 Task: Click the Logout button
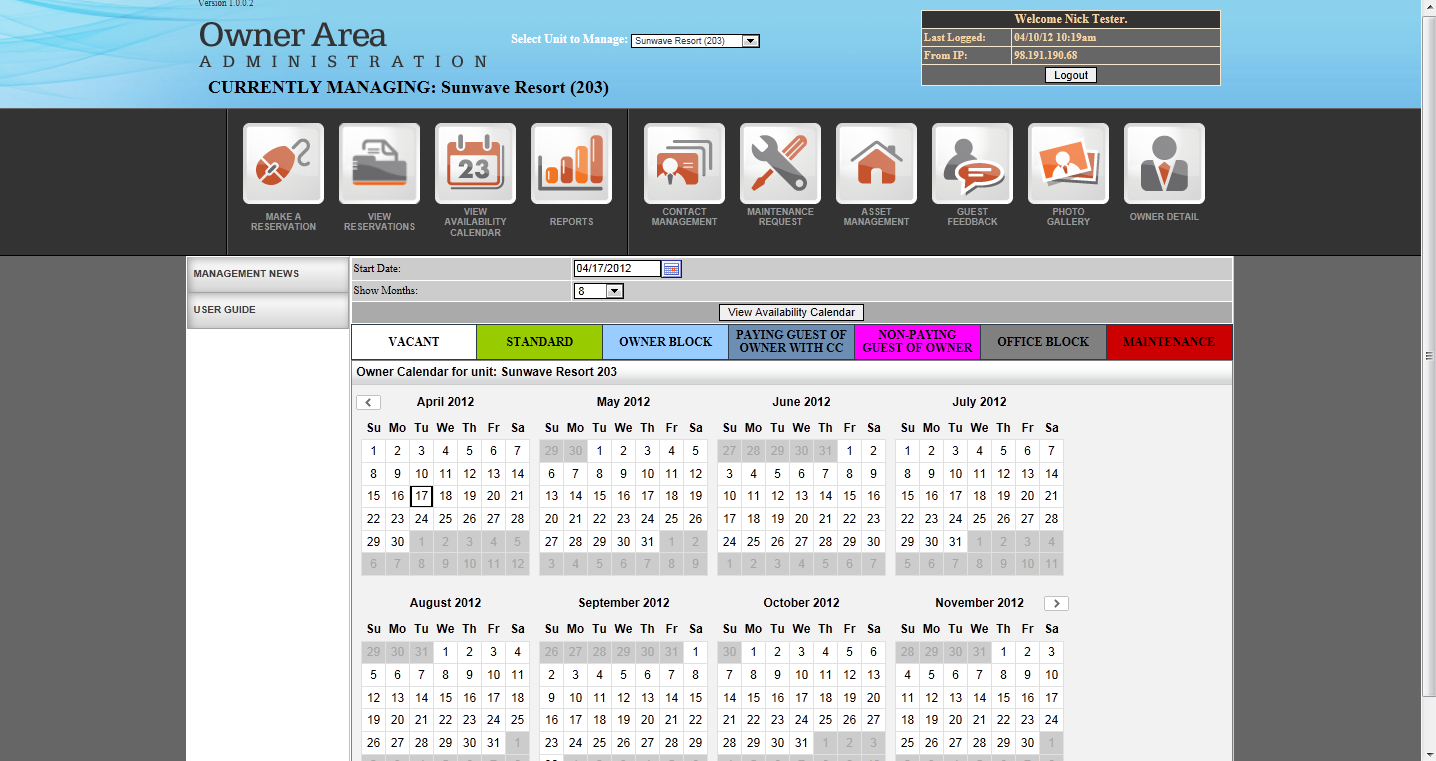[1071, 75]
